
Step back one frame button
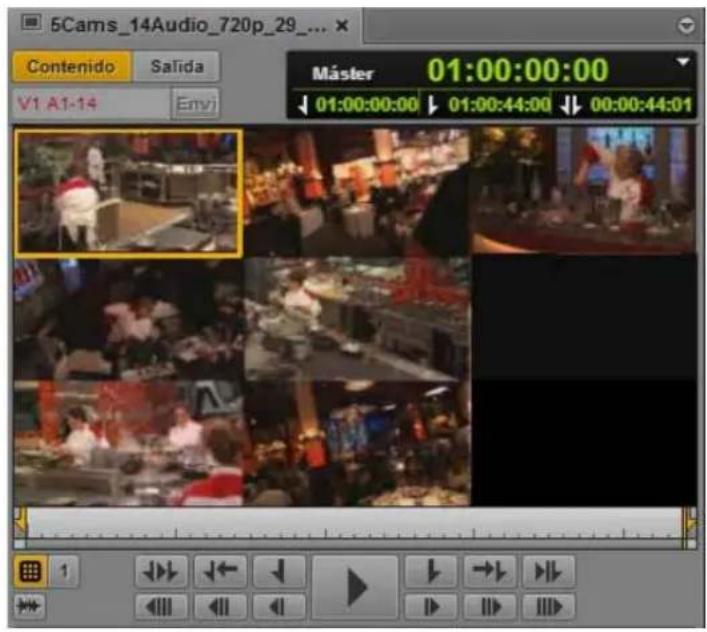tap(279, 606)
